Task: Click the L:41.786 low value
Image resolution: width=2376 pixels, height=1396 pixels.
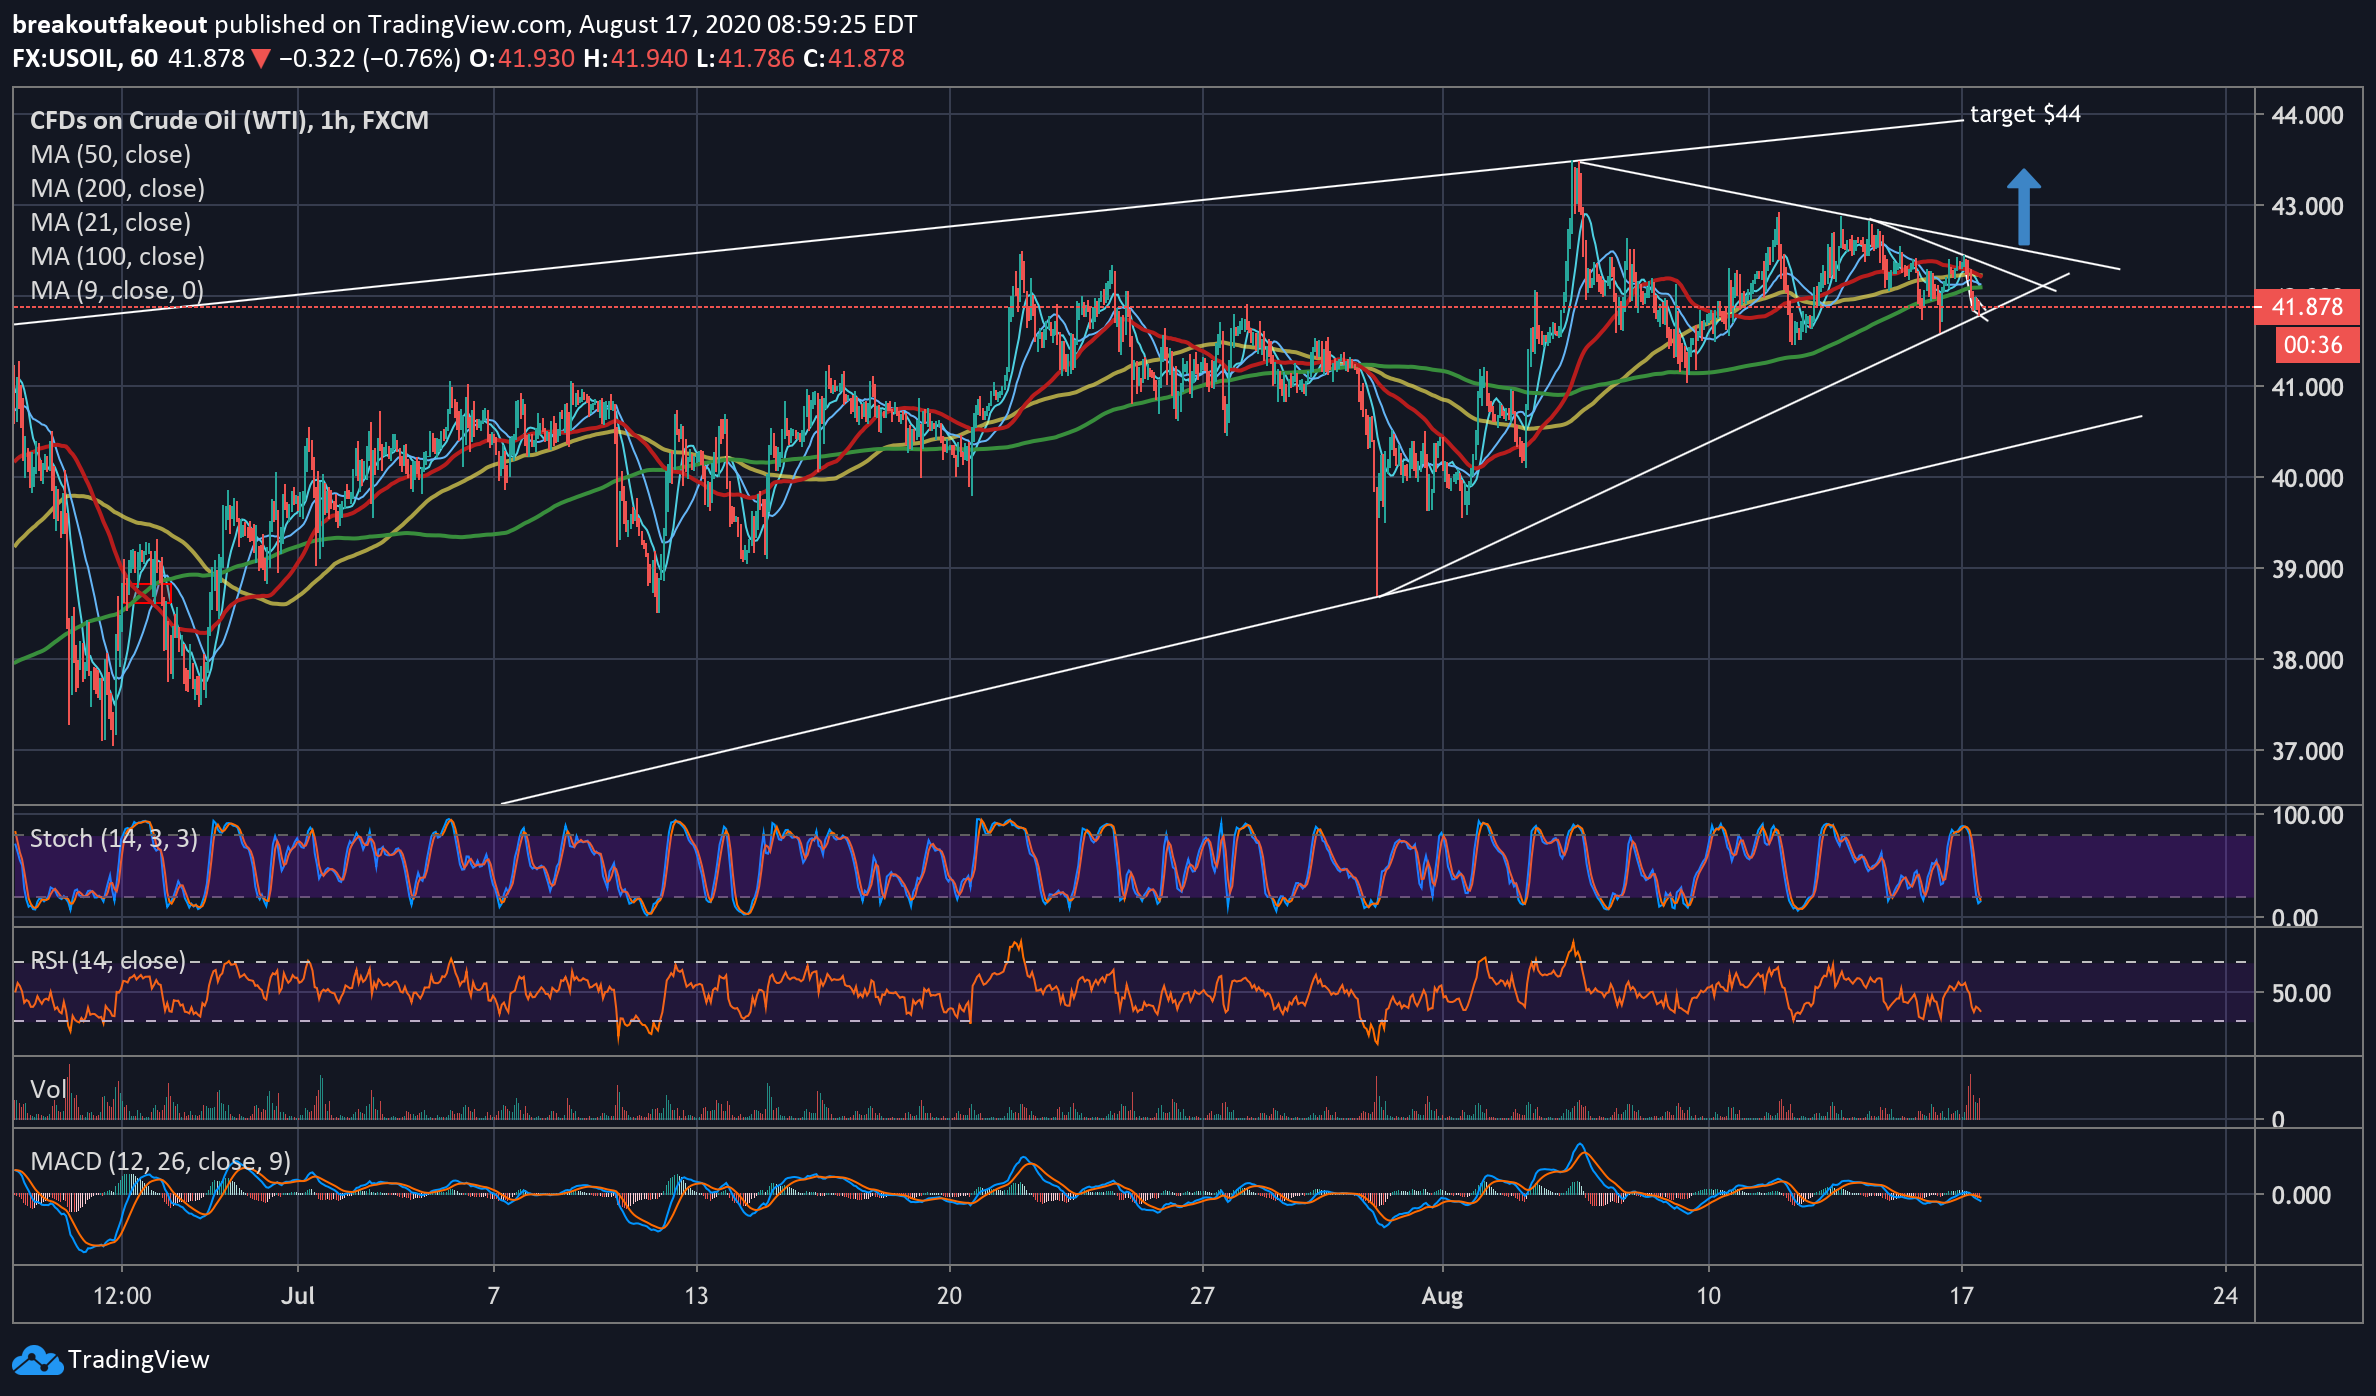Action: [746, 59]
